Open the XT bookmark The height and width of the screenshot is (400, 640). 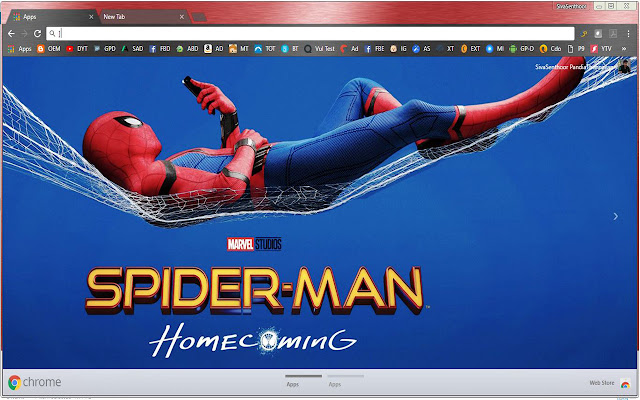tap(445, 49)
